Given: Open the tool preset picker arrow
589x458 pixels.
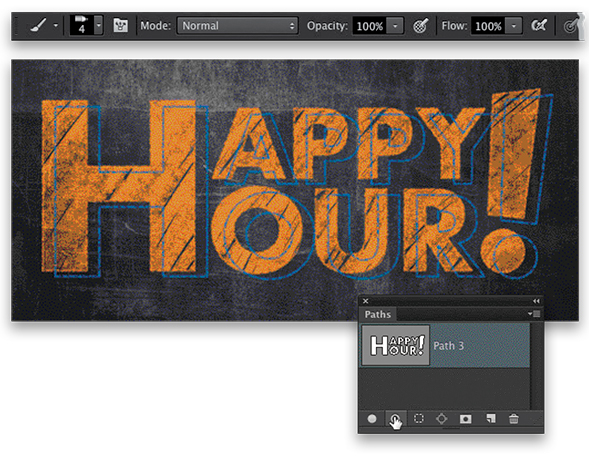Looking at the screenshot, I should click(56, 26).
